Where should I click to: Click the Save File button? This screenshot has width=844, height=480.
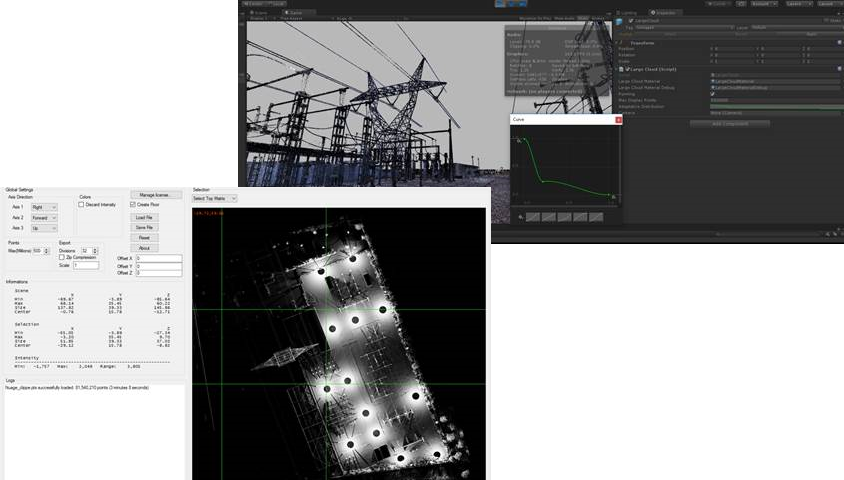[x=144, y=228]
